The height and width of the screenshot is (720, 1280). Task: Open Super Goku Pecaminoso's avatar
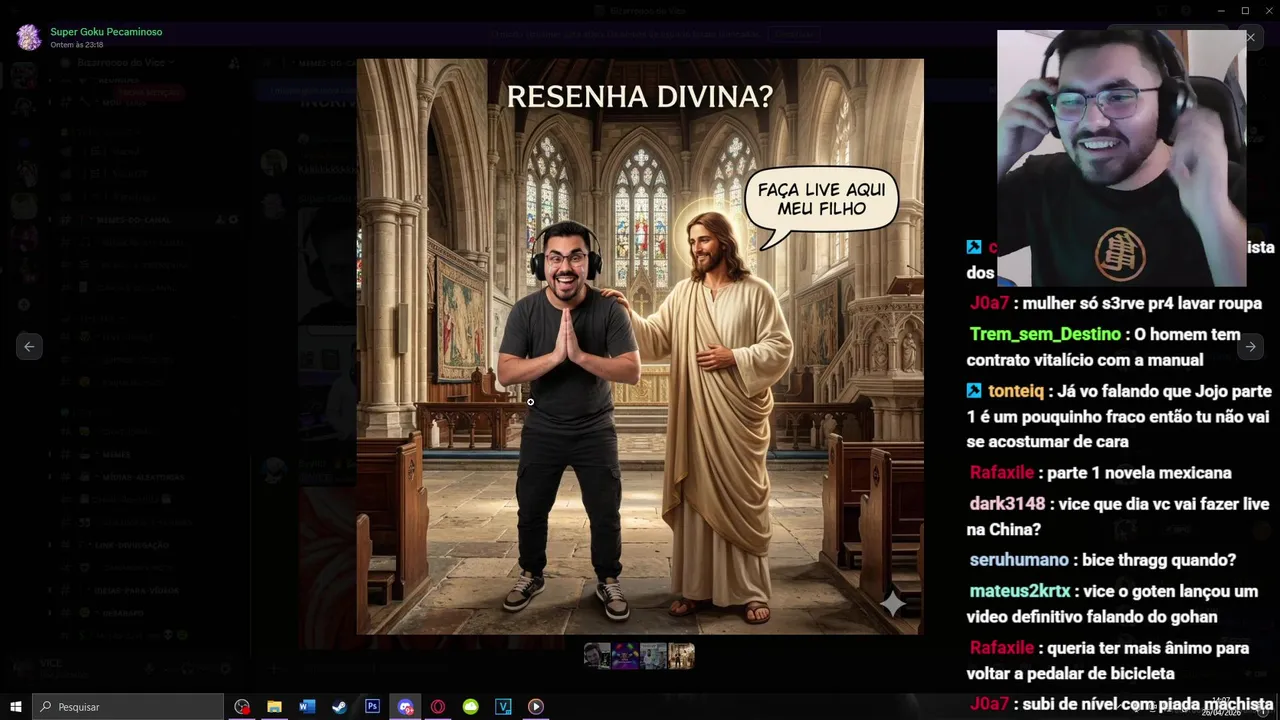click(x=30, y=38)
